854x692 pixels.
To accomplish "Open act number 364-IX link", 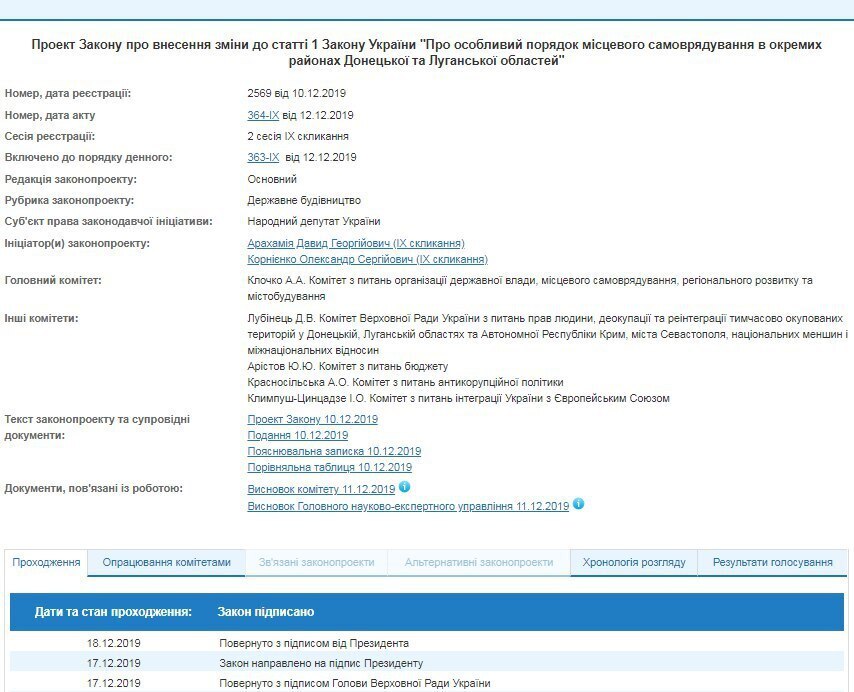I will click(x=263, y=115).
